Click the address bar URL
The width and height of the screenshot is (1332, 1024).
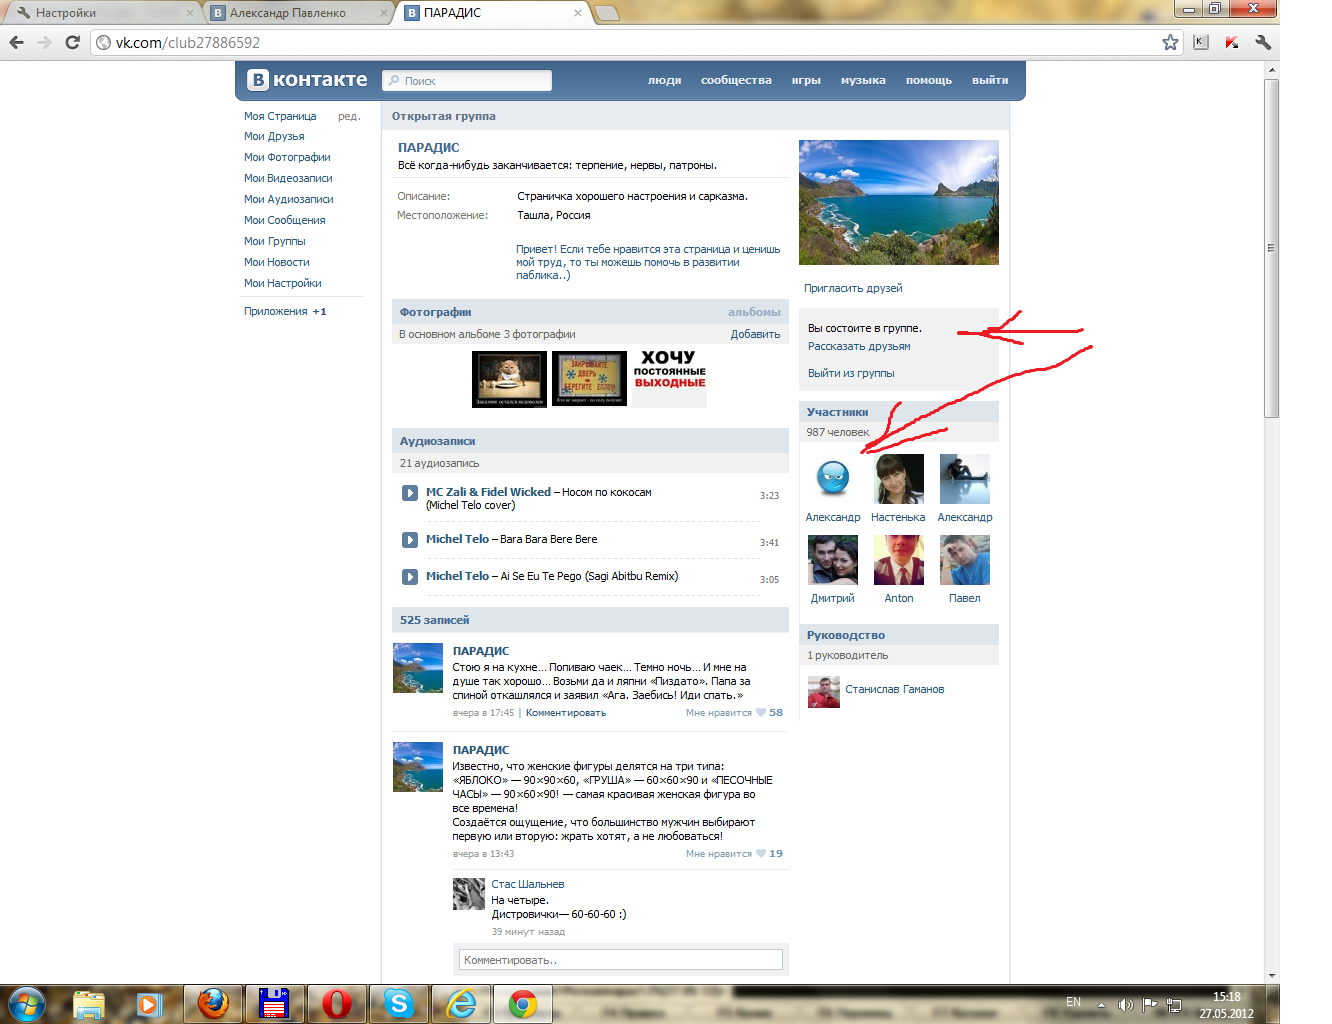click(188, 43)
